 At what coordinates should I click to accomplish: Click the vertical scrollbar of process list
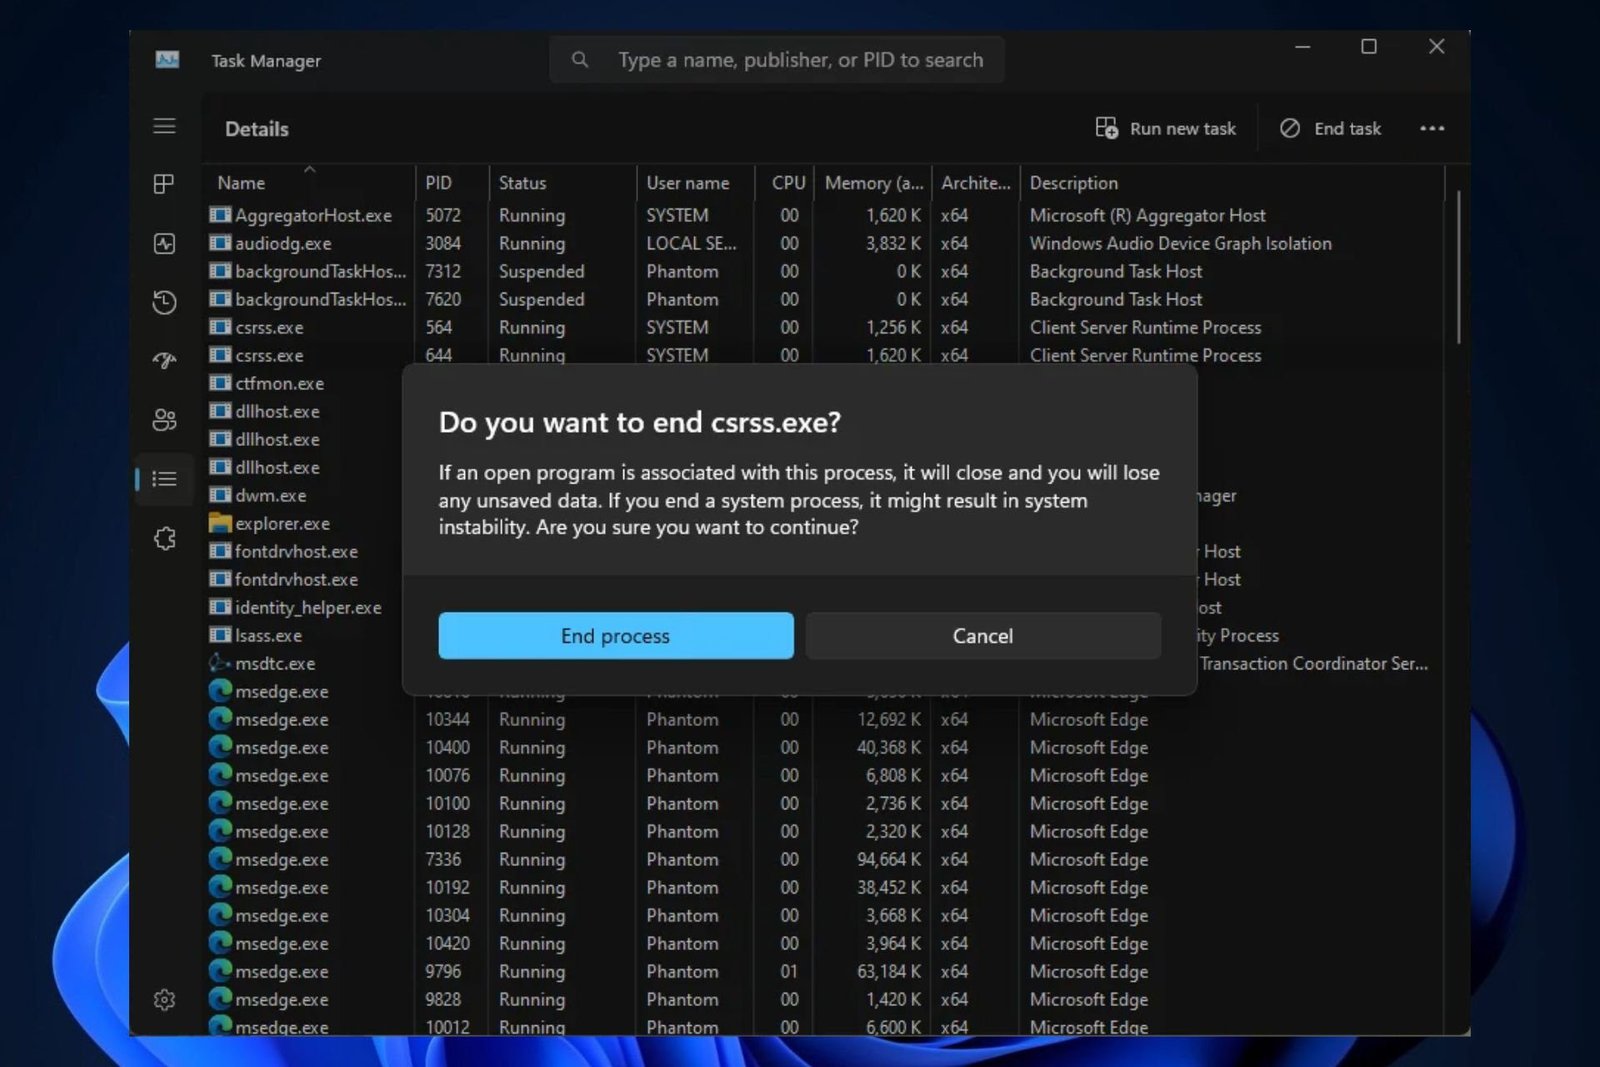[x=1458, y=268]
